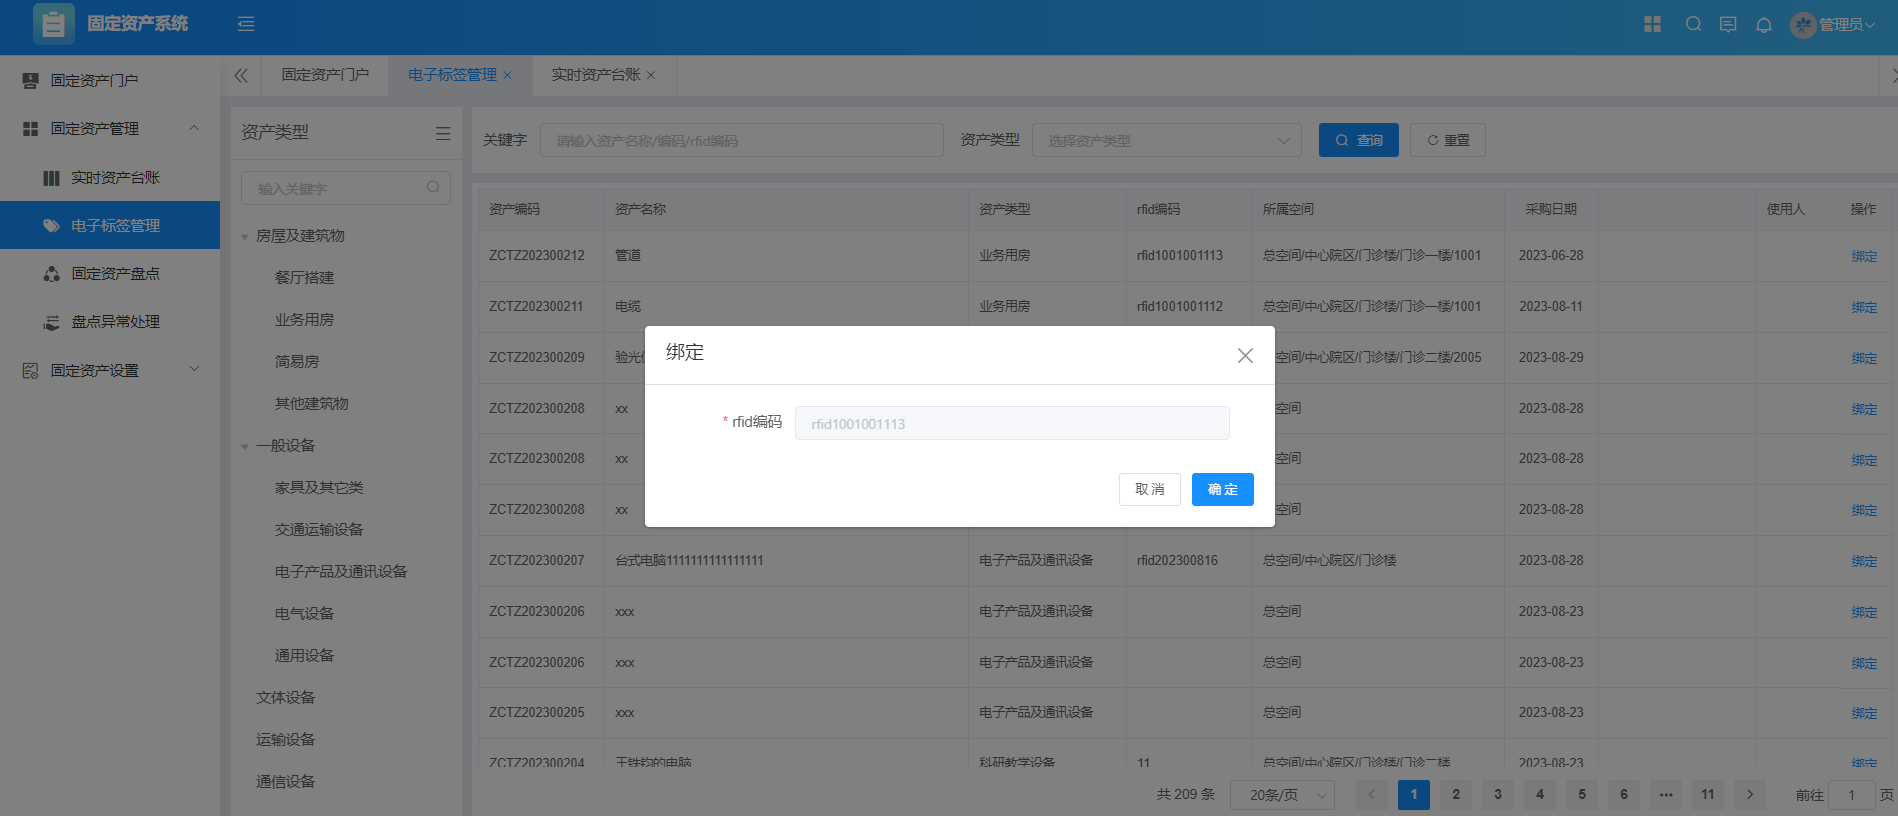
Task: Click the sidebar collapse hamburger icon
Action: [x=246, y=24]
